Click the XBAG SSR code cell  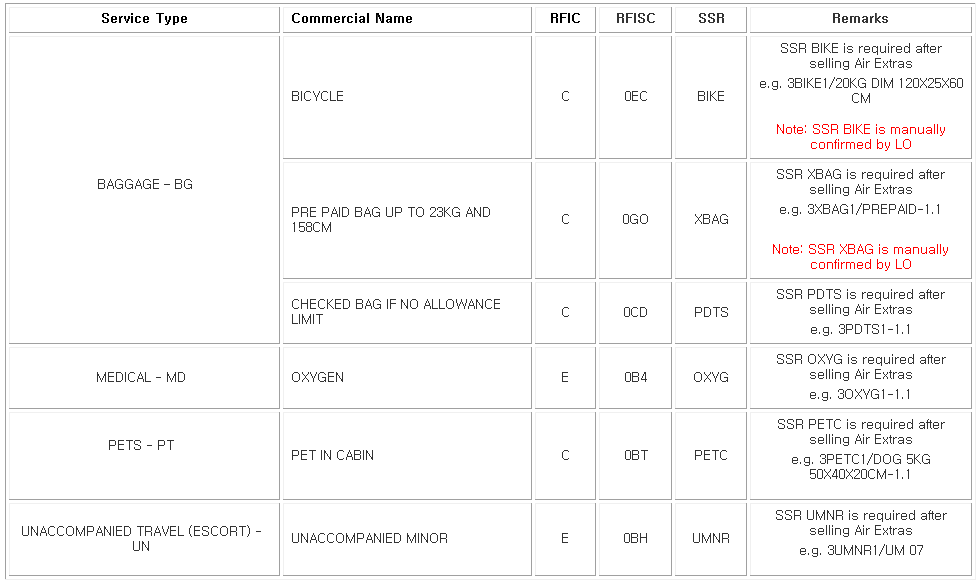coord(710,220)
